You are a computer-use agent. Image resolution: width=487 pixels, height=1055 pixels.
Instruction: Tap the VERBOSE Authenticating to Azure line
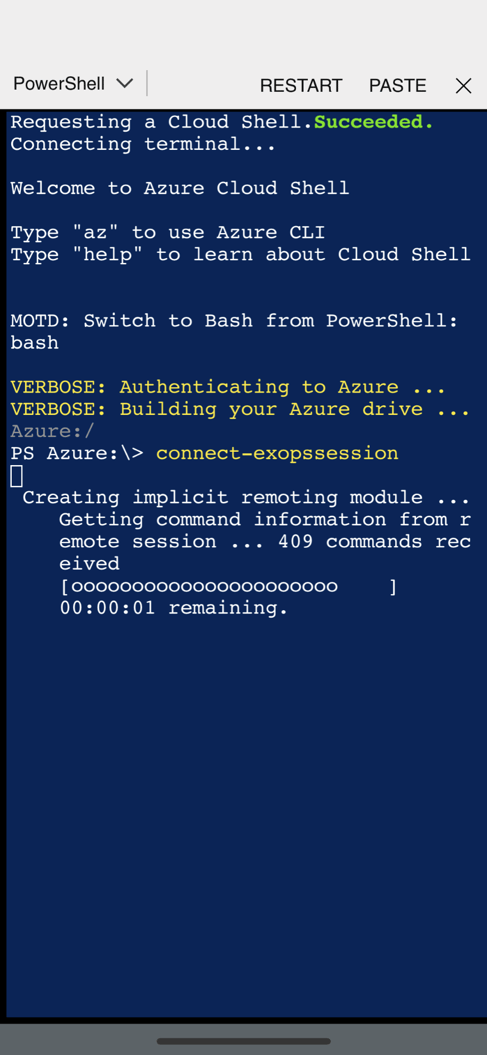pyautogui.click(x=228, y=387)
